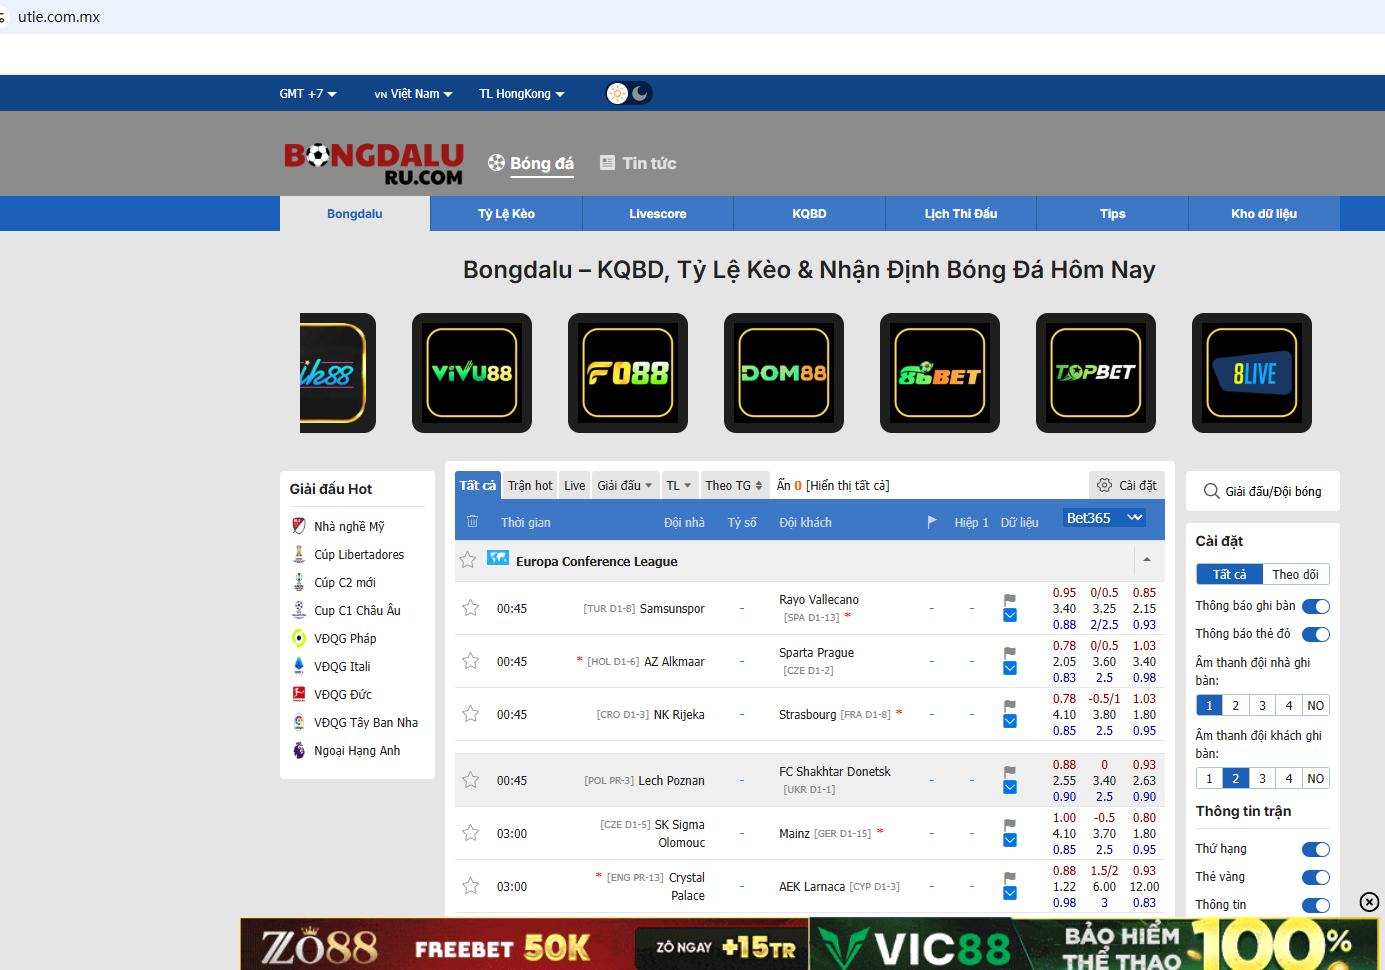Open the Bóng đá navigation link
The width and height of the screenshot is (1385, 970).
[531, 163]
